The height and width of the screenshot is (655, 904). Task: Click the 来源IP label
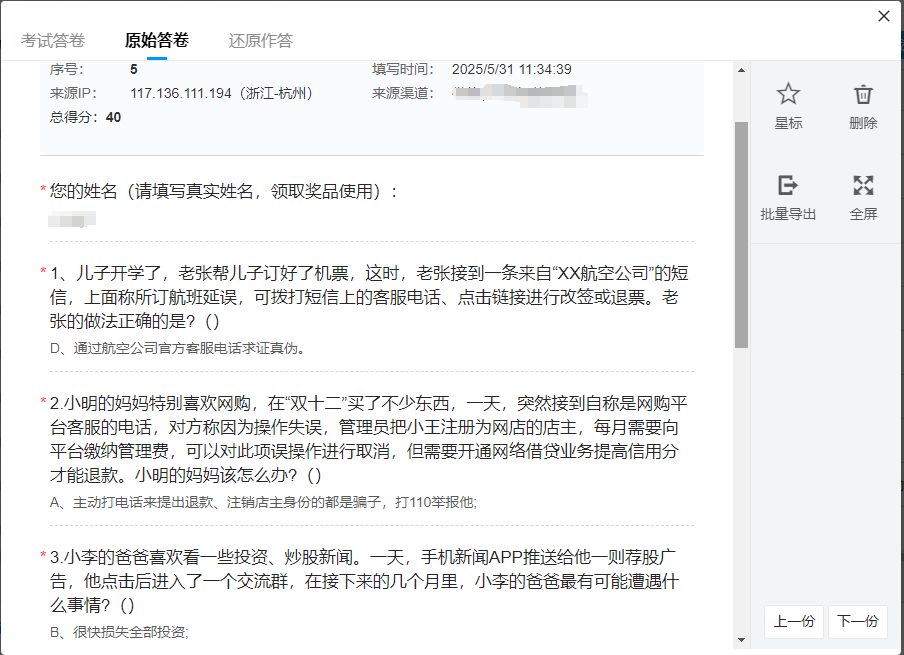click(x=74, y=93)
